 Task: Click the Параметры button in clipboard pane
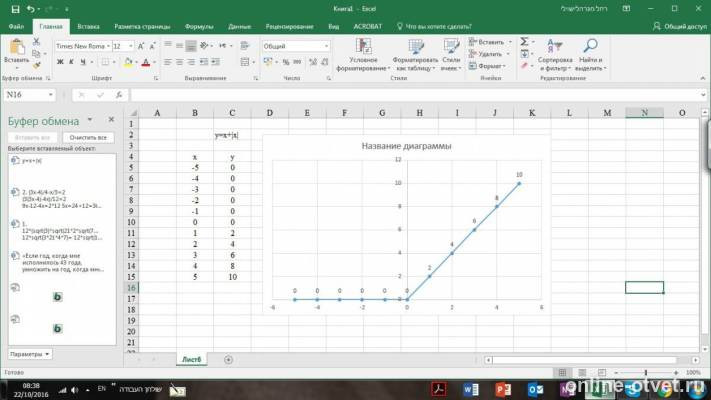click(x=30, y=354)
